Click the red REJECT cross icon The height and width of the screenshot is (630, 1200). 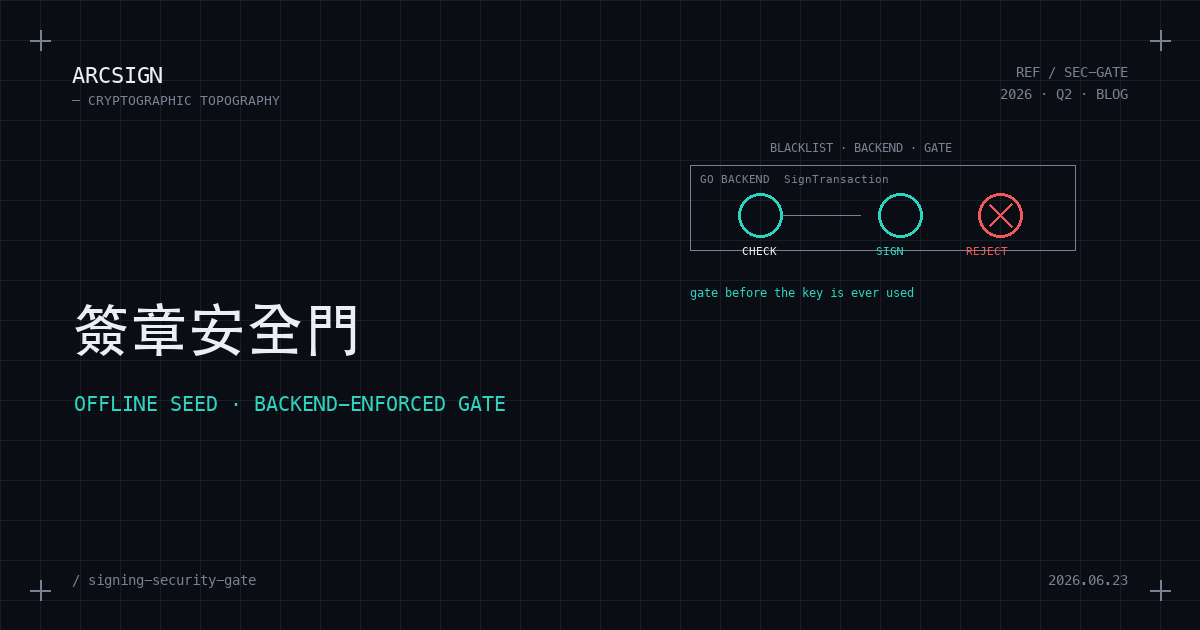coord(1000,215)
